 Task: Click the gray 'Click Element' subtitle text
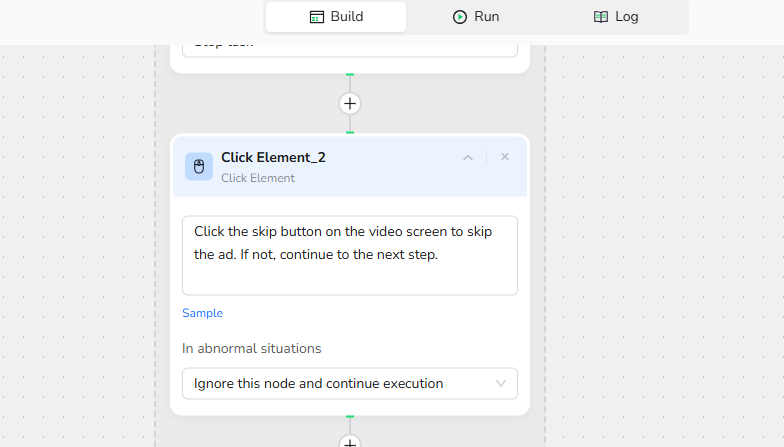click(258, 178)
